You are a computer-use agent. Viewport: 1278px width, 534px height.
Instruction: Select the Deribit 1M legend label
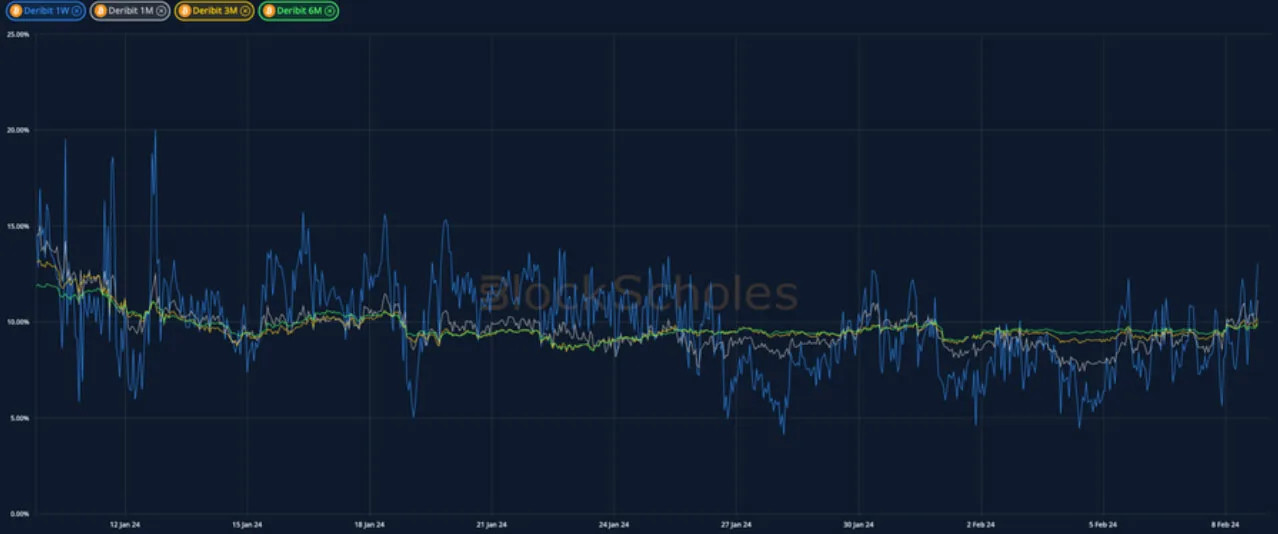[131, 11]
